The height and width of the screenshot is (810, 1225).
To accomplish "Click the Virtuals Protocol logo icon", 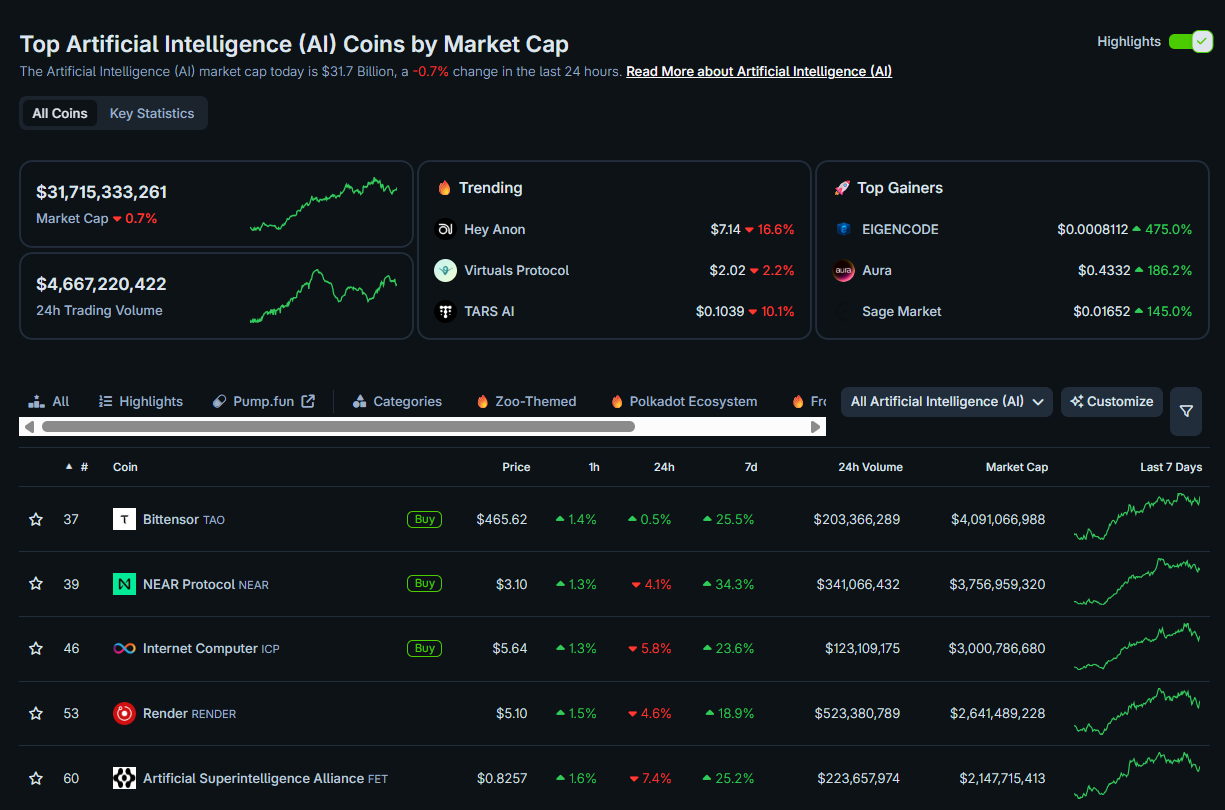I will click(445, 270).
